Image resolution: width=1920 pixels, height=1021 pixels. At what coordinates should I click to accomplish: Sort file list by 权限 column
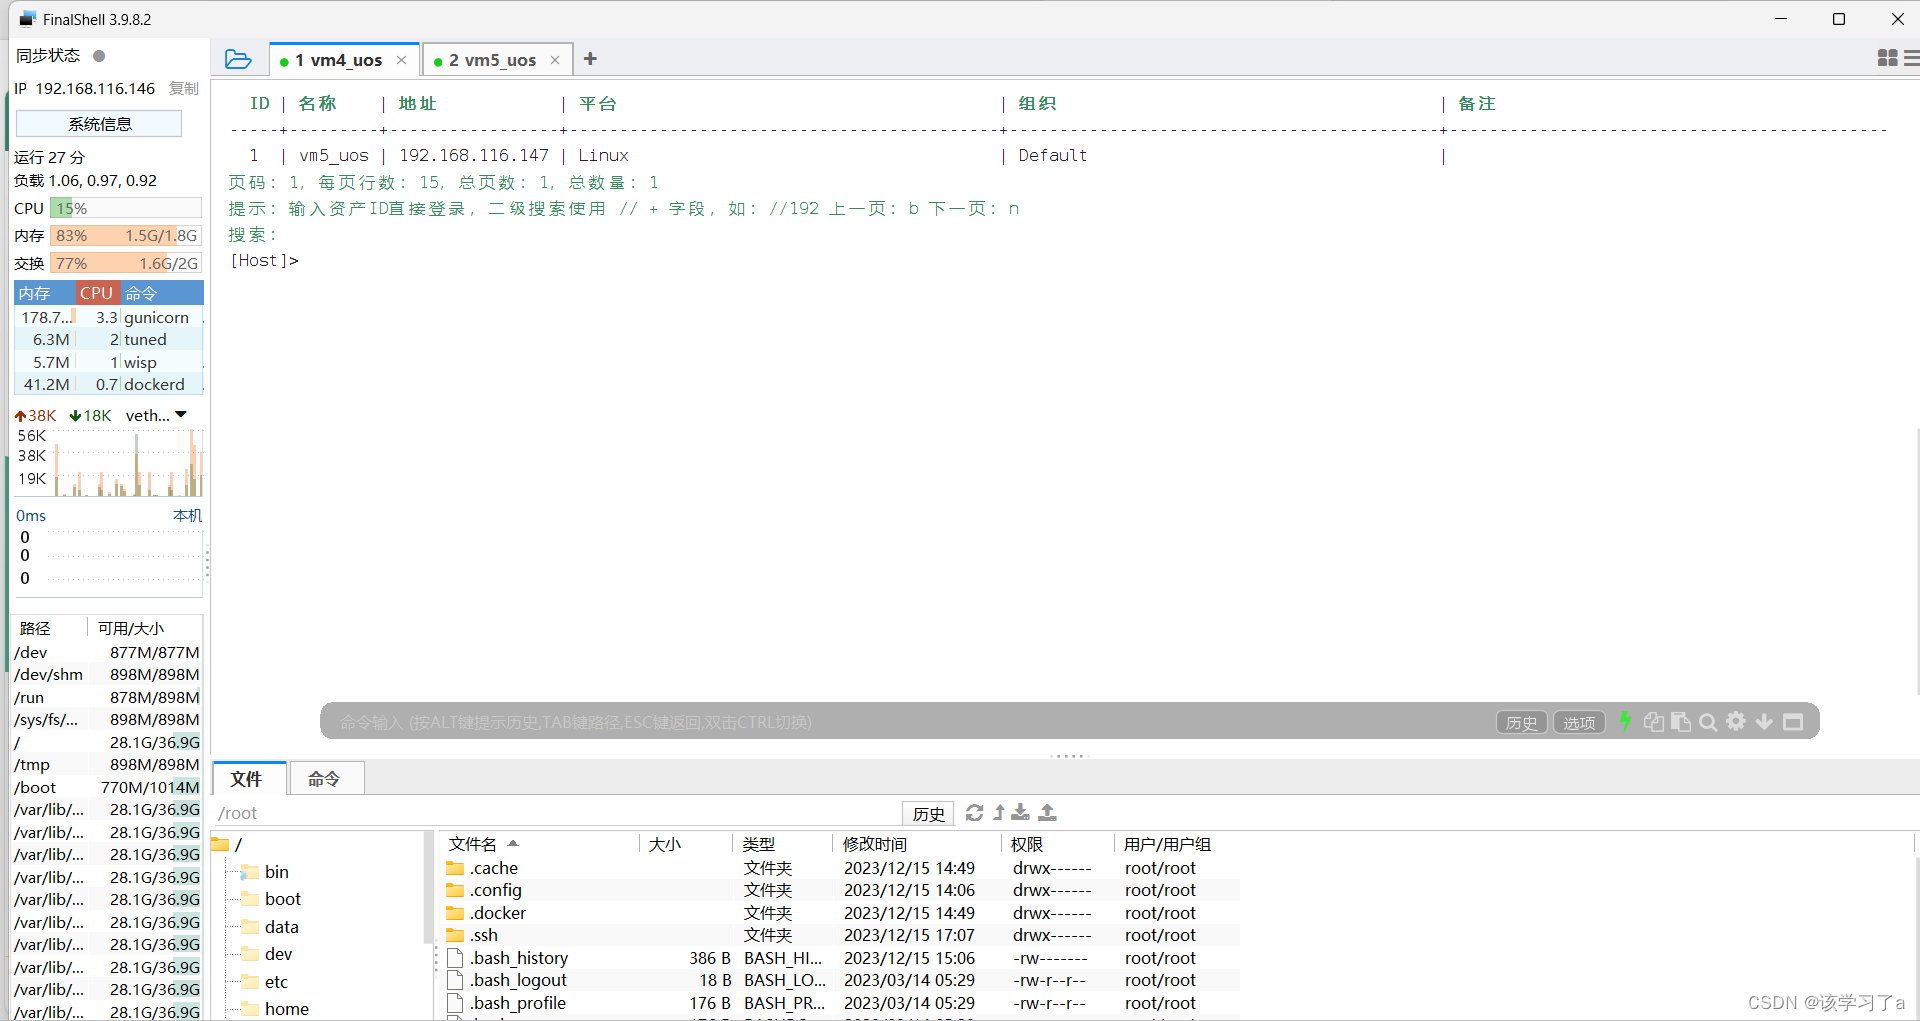pos(1058,844)
